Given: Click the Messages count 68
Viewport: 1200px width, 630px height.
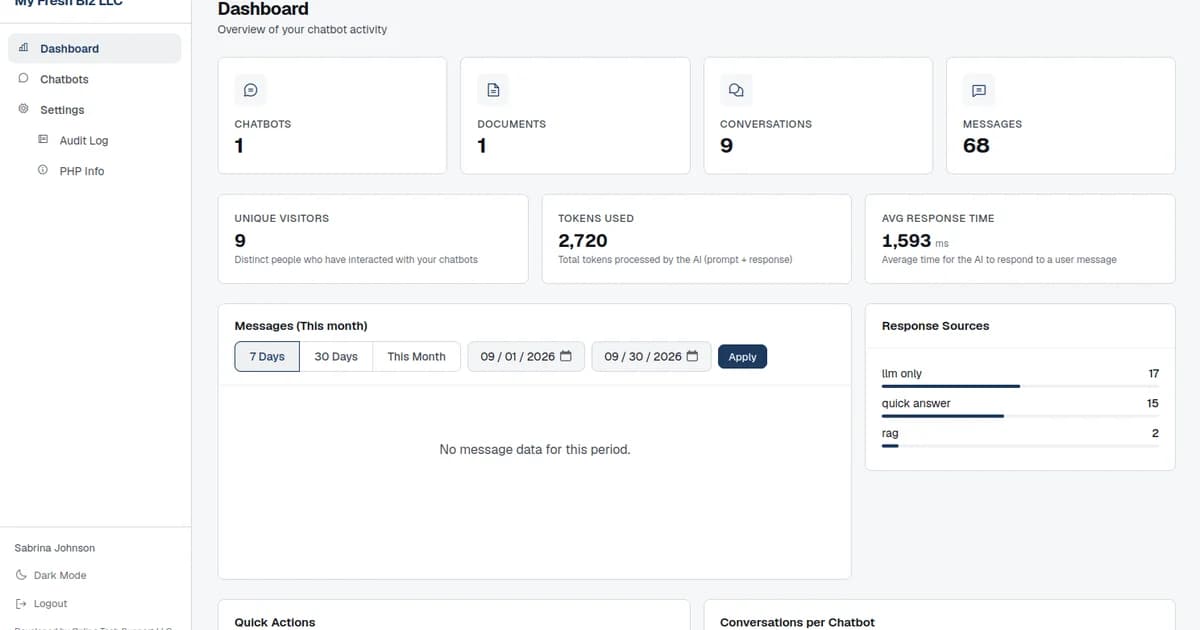Looking at the screenshot, I should click(x=976, y=146).
